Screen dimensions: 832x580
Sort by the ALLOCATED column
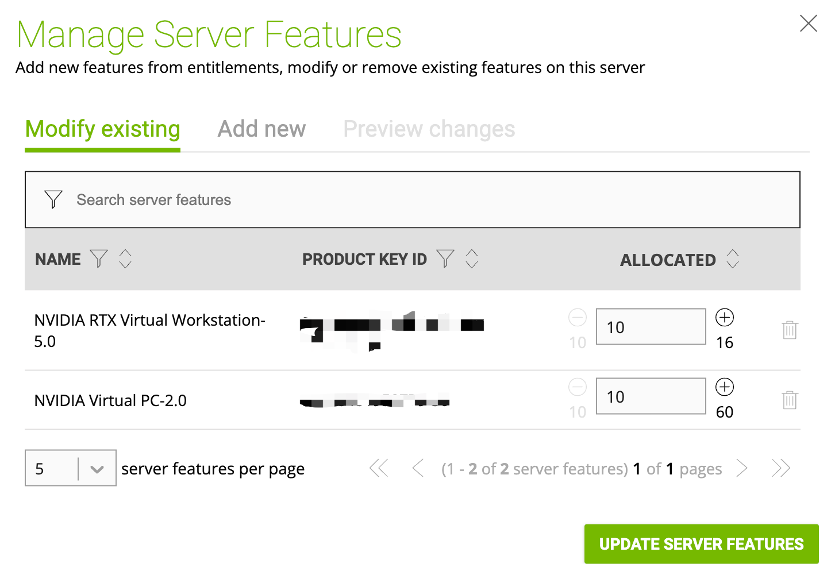(733, 259)
